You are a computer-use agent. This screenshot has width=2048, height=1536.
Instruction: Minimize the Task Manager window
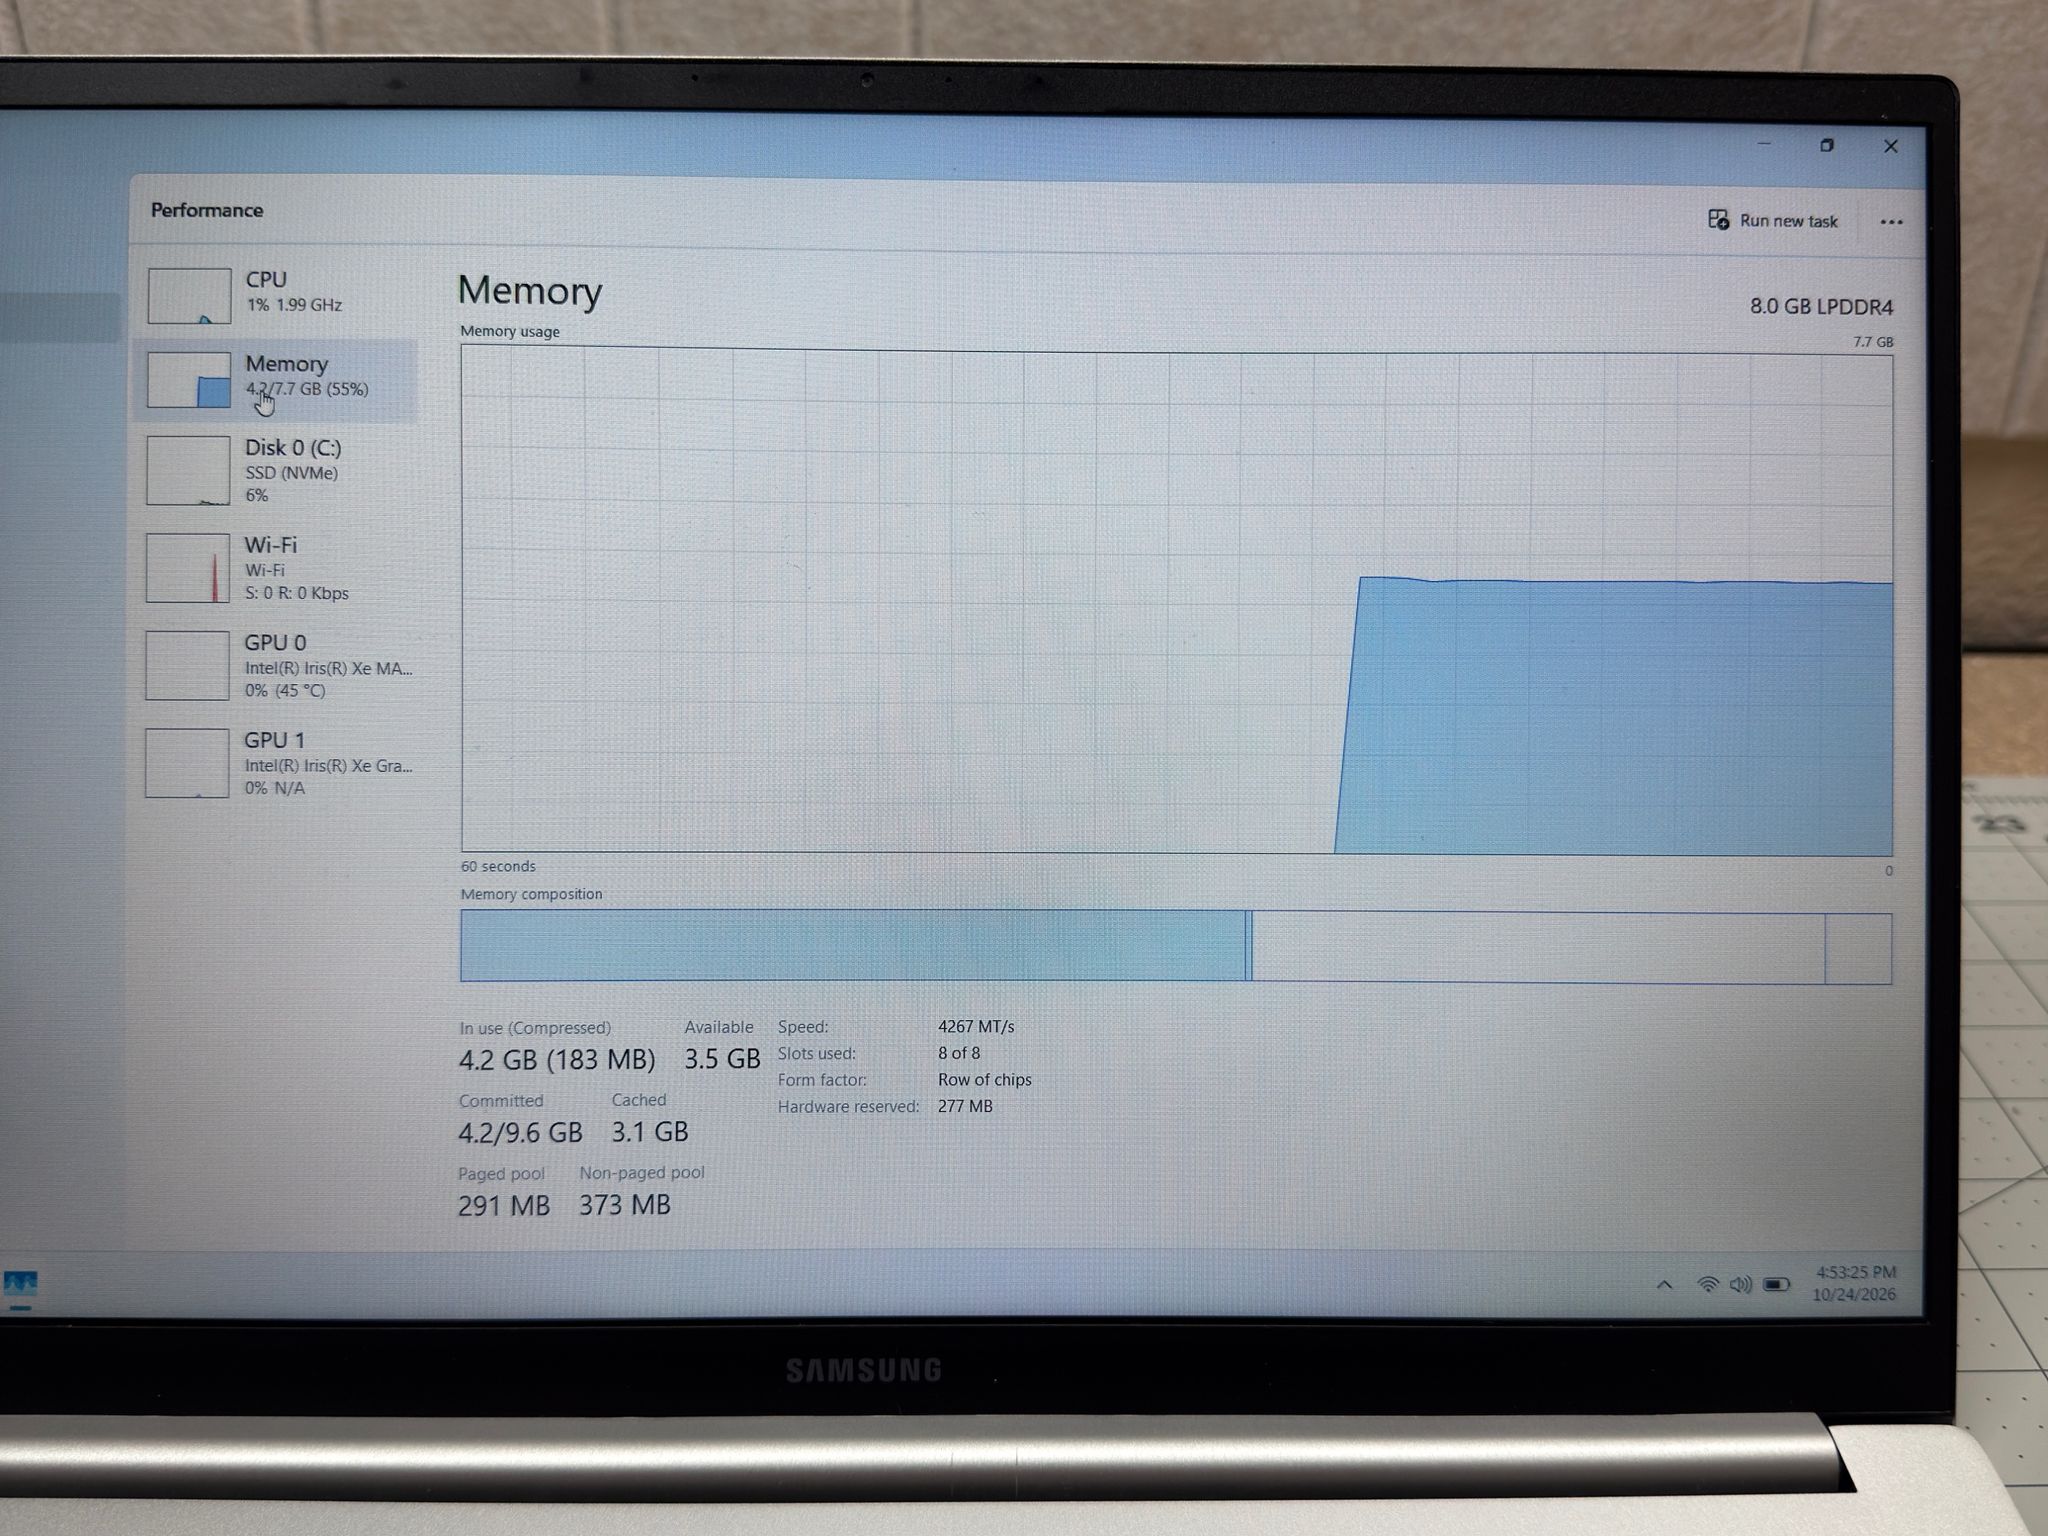(1764, 145)
